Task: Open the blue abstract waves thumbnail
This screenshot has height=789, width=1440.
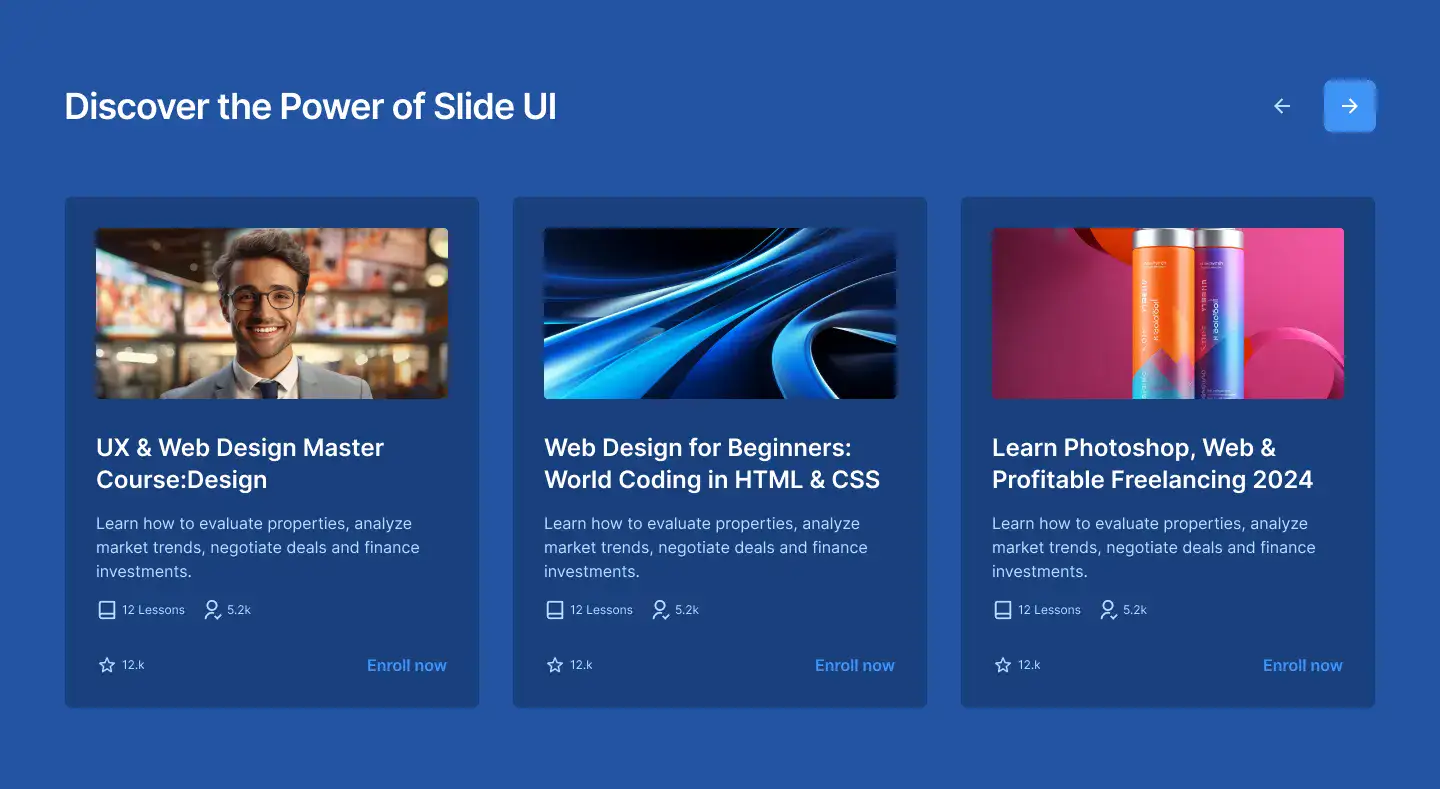Action: pyautogui.click(x=720, y=313)
